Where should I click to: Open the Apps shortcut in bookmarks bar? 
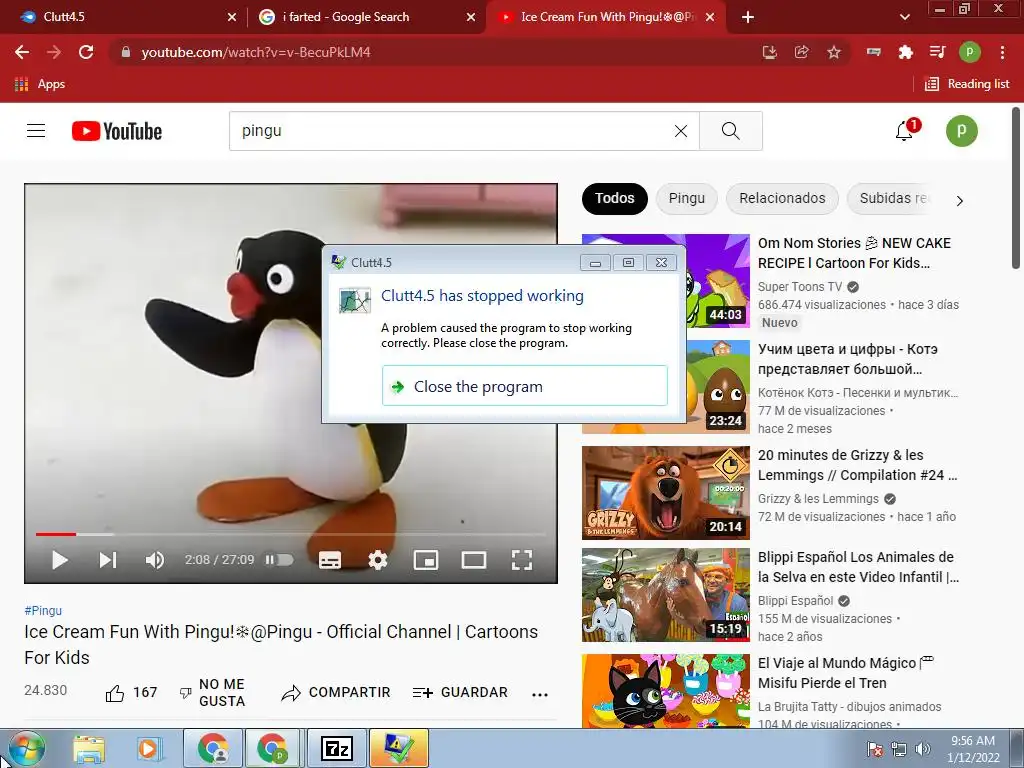(x=40, y=84)
